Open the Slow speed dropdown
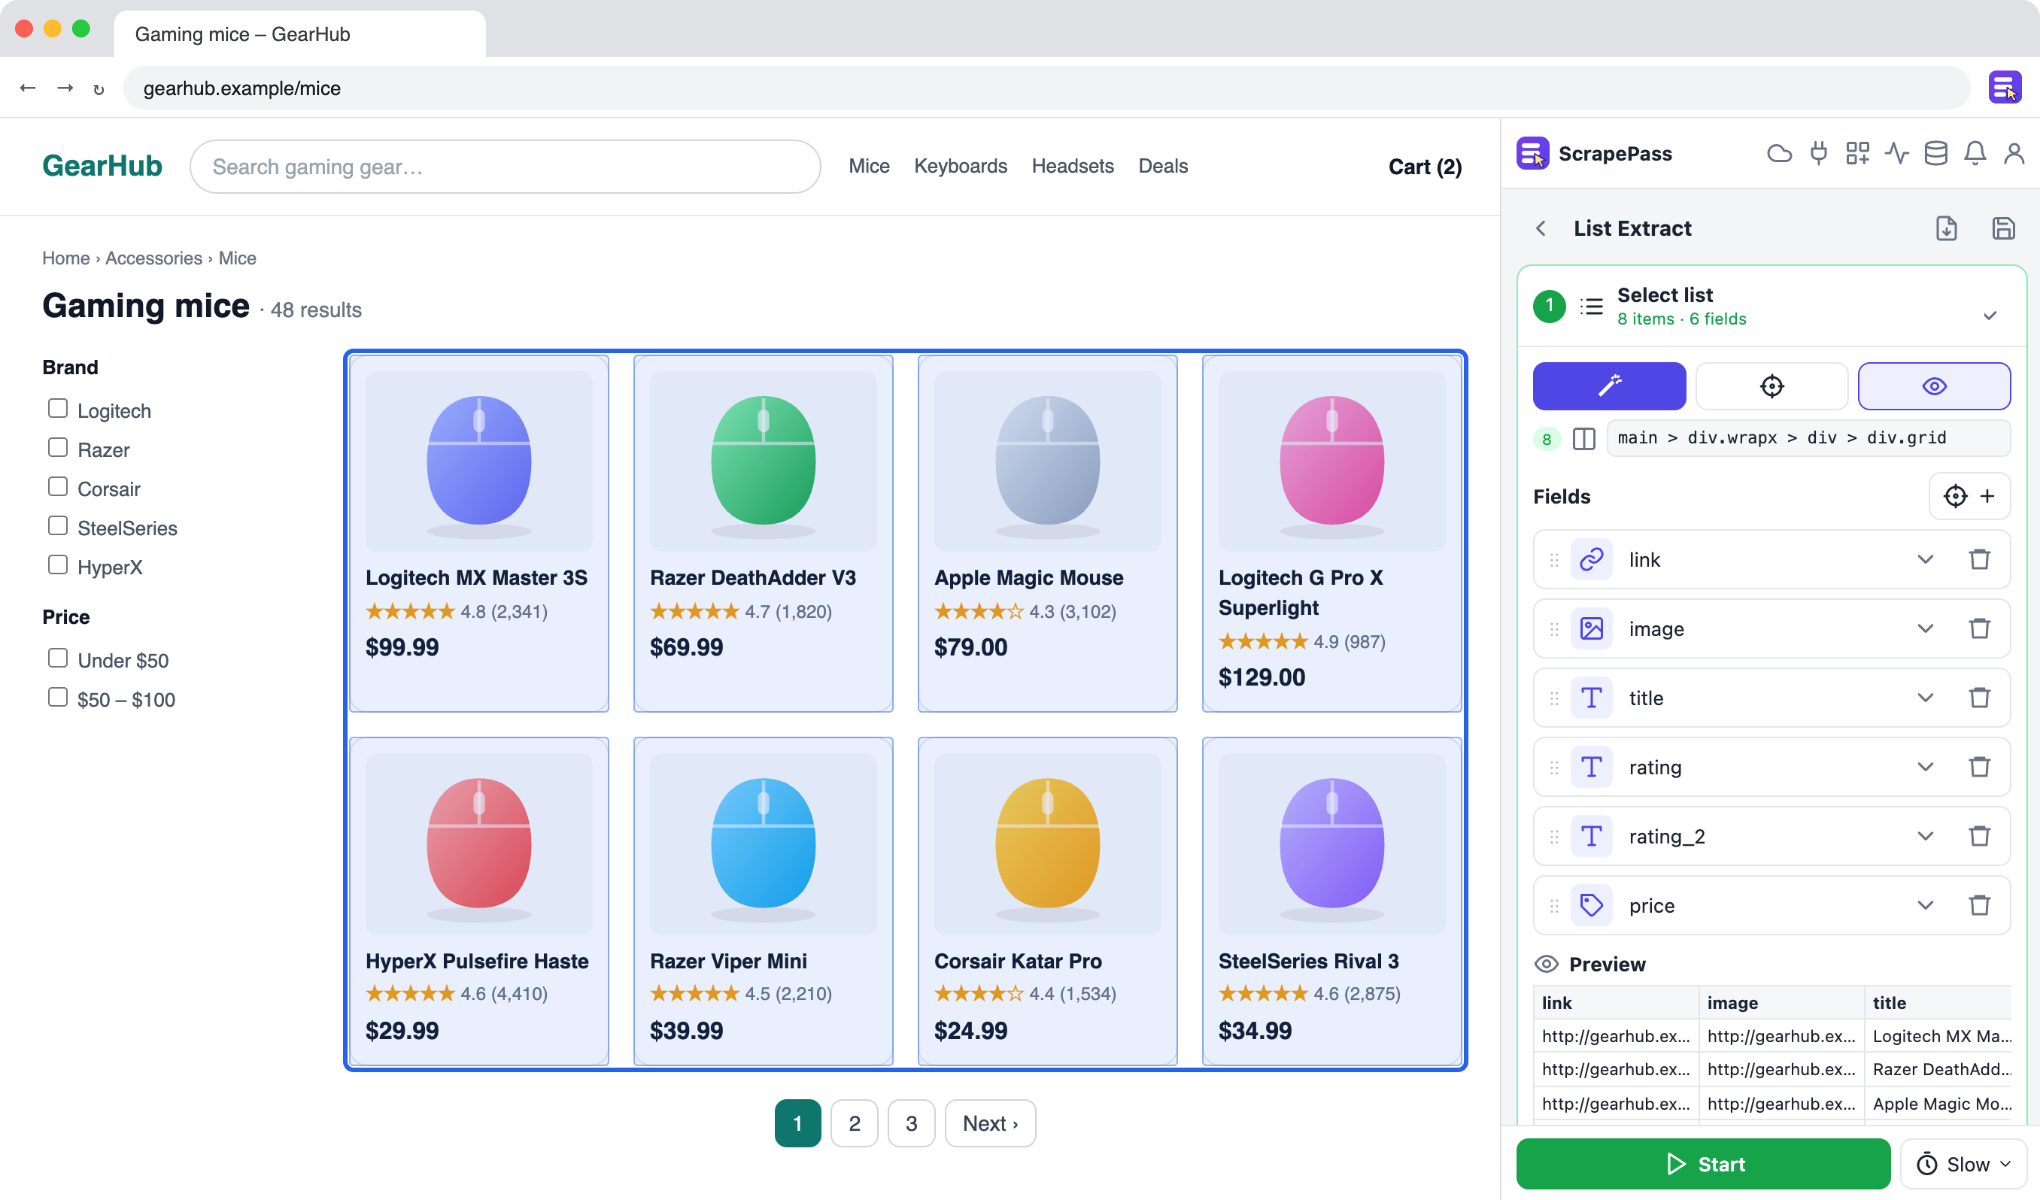Screen dimensions: 2040x1200 [1963, 1164]
